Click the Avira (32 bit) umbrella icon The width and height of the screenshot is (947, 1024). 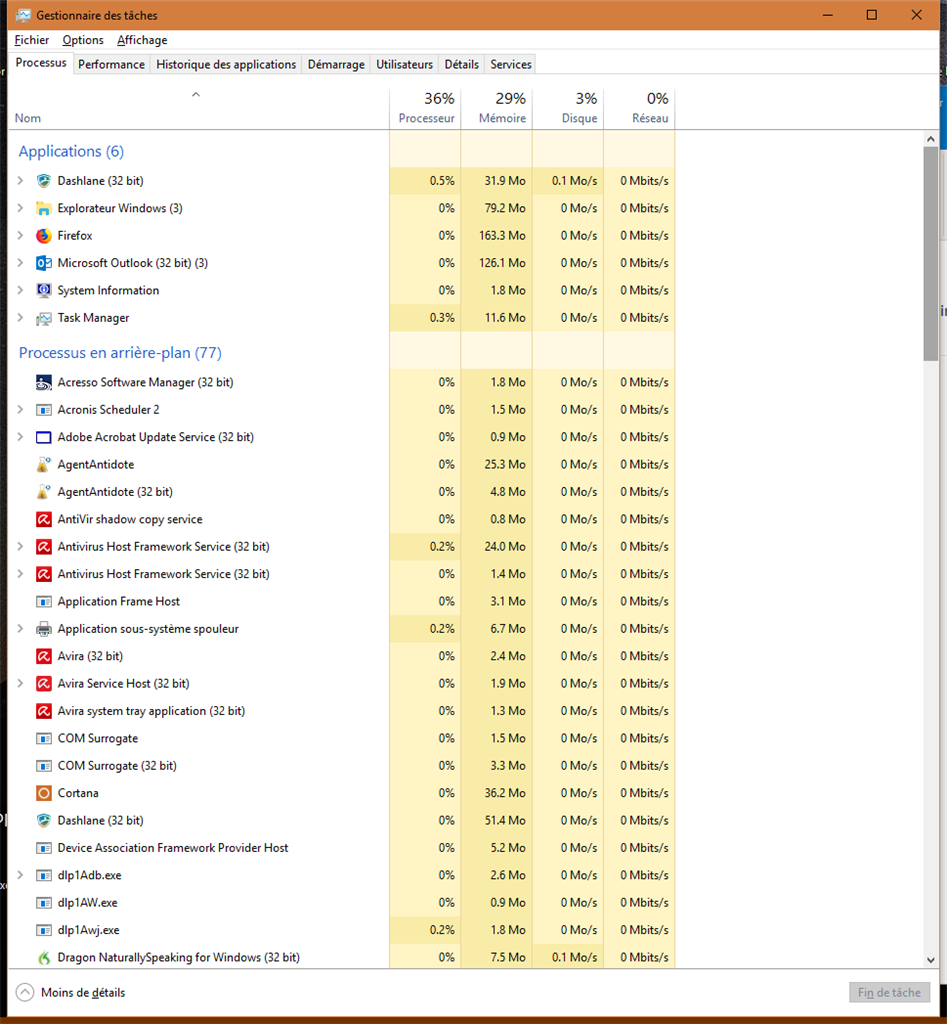[44, 656]
